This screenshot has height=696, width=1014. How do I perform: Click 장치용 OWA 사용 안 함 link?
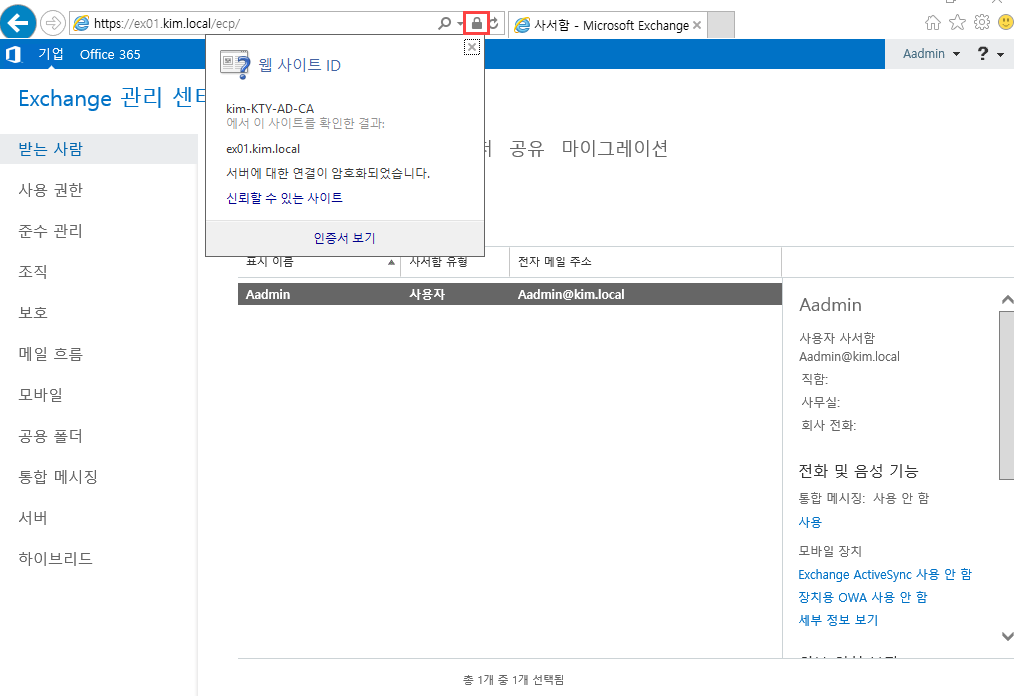[x=863, y=597]
